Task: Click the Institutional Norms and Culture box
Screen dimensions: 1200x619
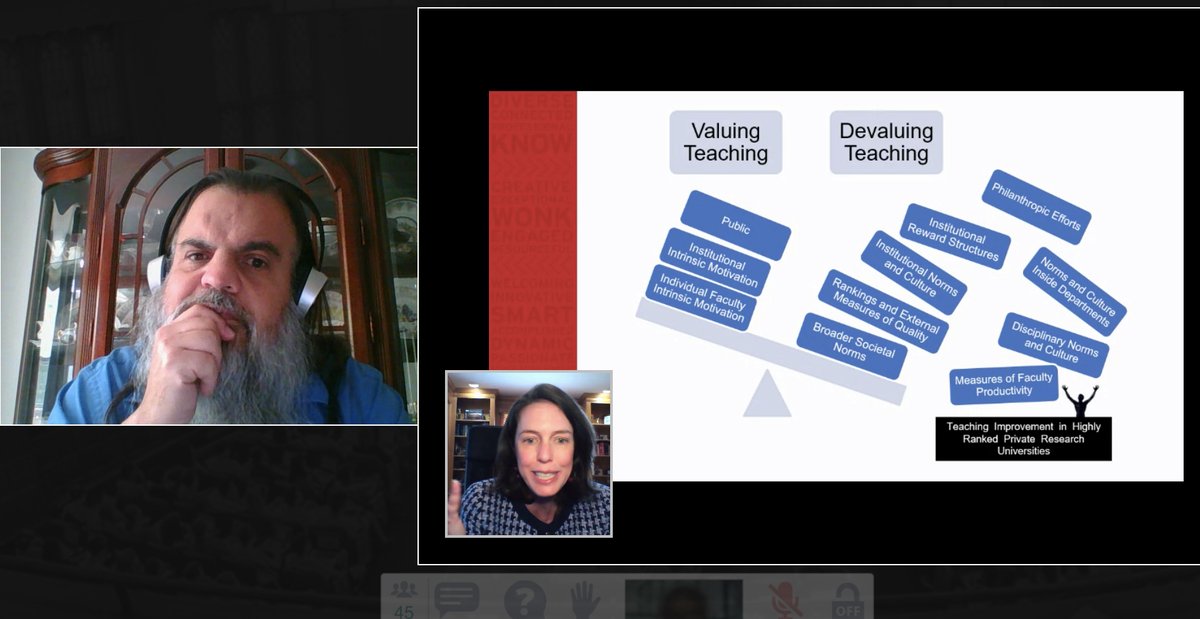Action: tap(913, 273)
